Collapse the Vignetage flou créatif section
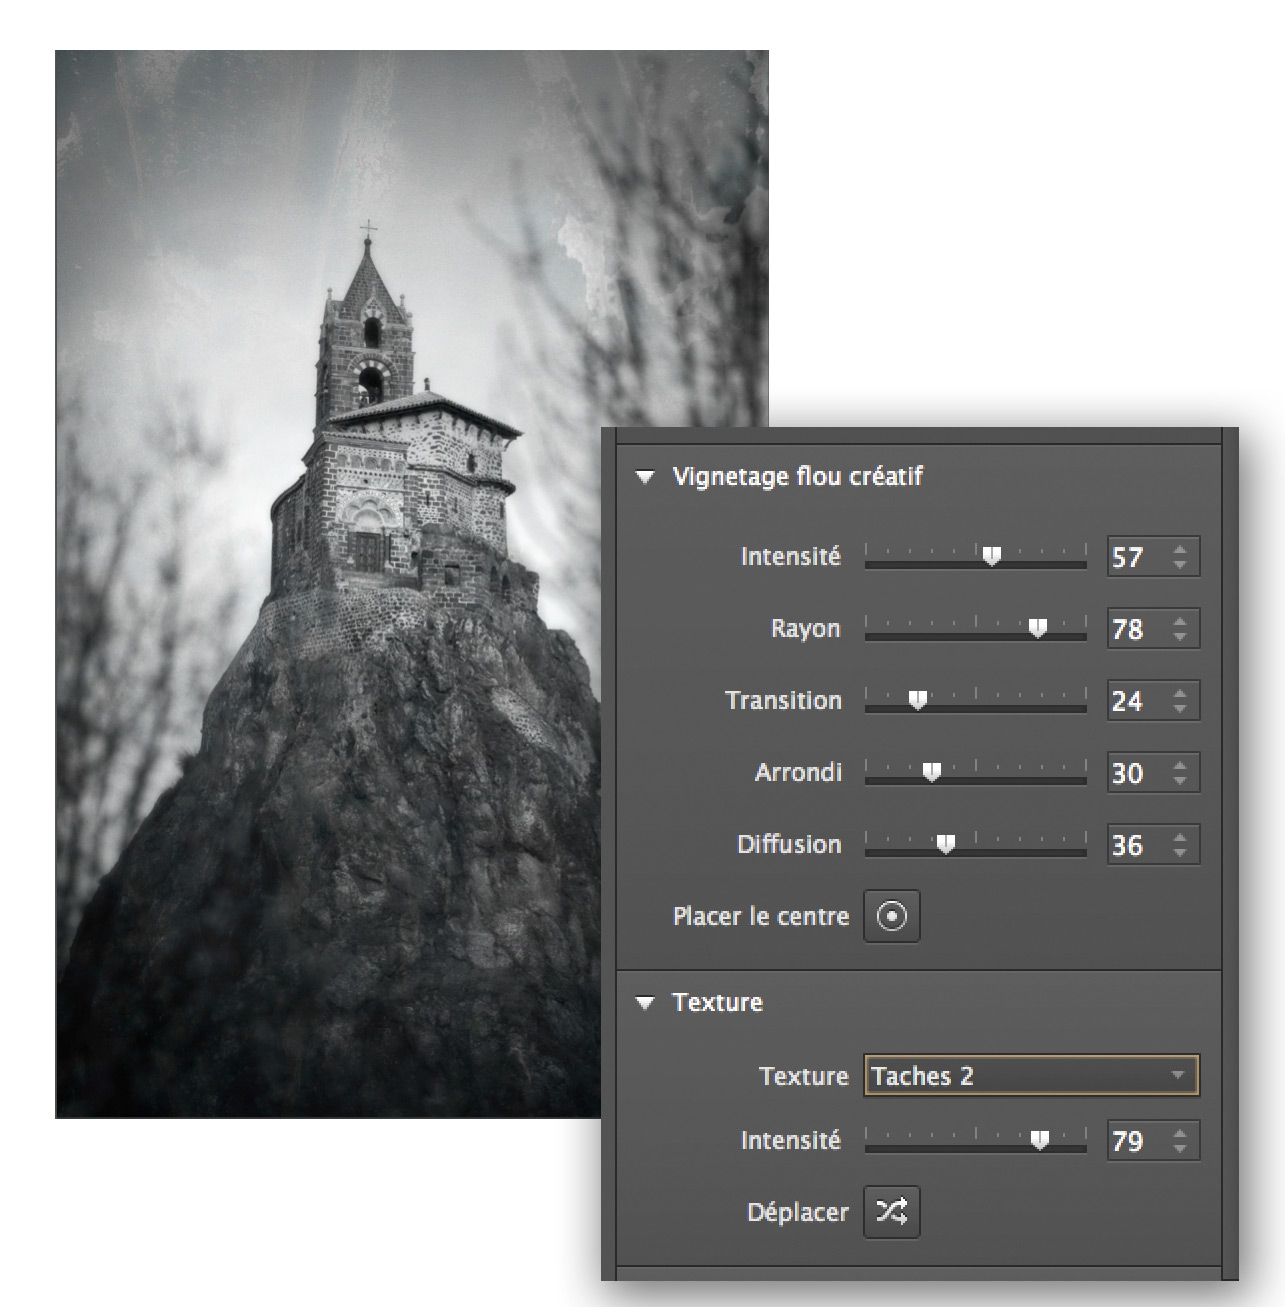1285x1307 pixels. pyautogui.click(x=646, y=477)
